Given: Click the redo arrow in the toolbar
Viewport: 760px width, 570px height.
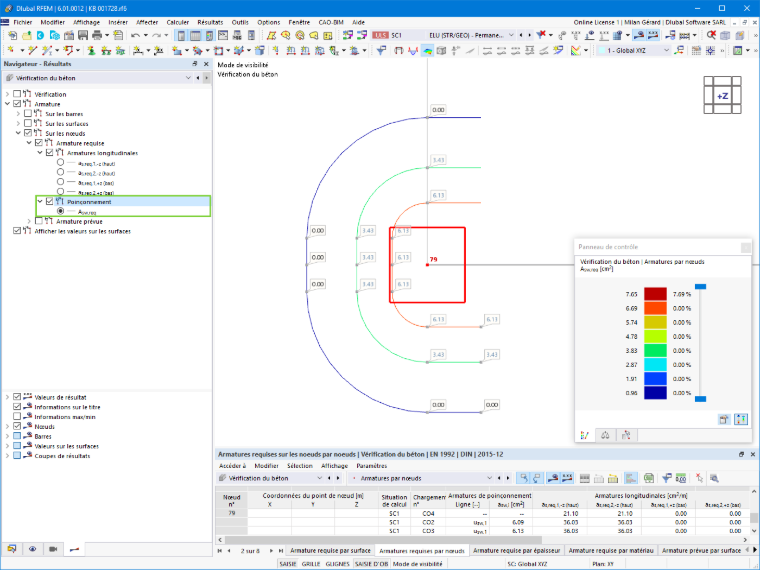Looking at the screenshot, I should click(156, 35).
